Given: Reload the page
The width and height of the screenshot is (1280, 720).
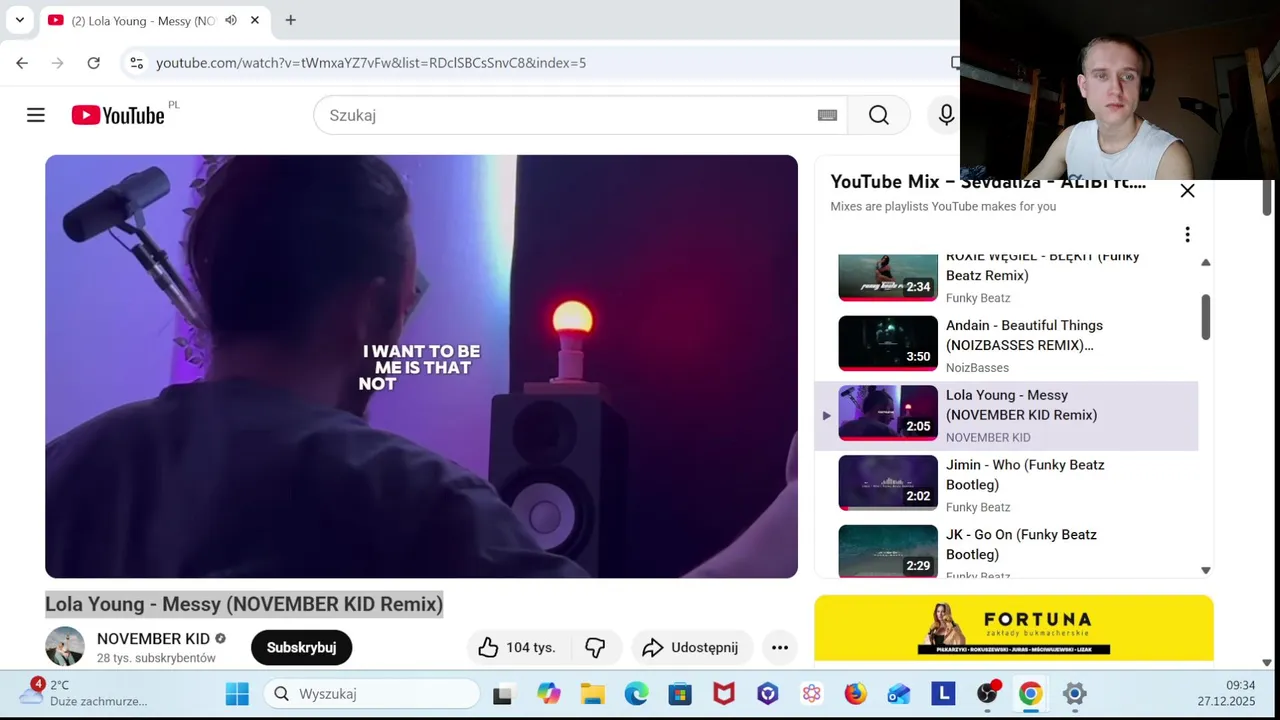Looking at the screenshot, I should [93, 63].
